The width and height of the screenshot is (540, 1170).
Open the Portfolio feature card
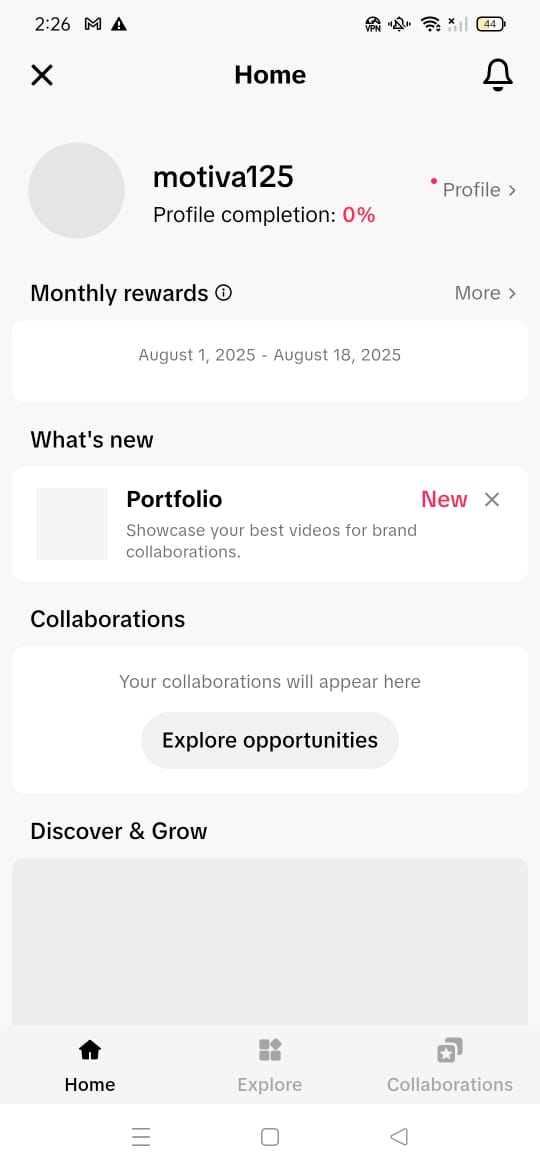point(270,524)
